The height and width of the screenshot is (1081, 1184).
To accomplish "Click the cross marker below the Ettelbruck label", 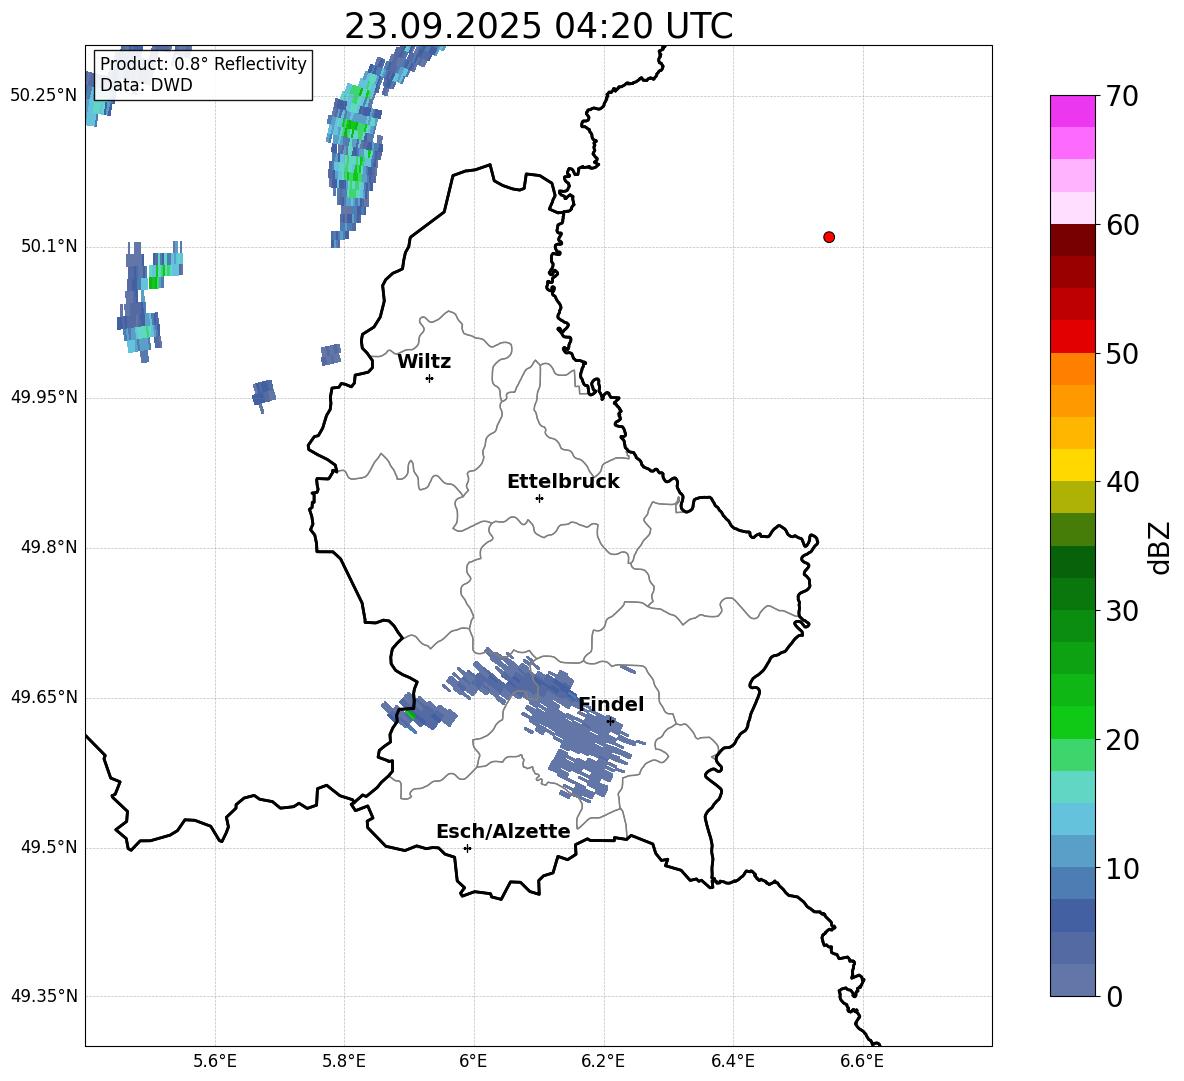I will [539, 498].
